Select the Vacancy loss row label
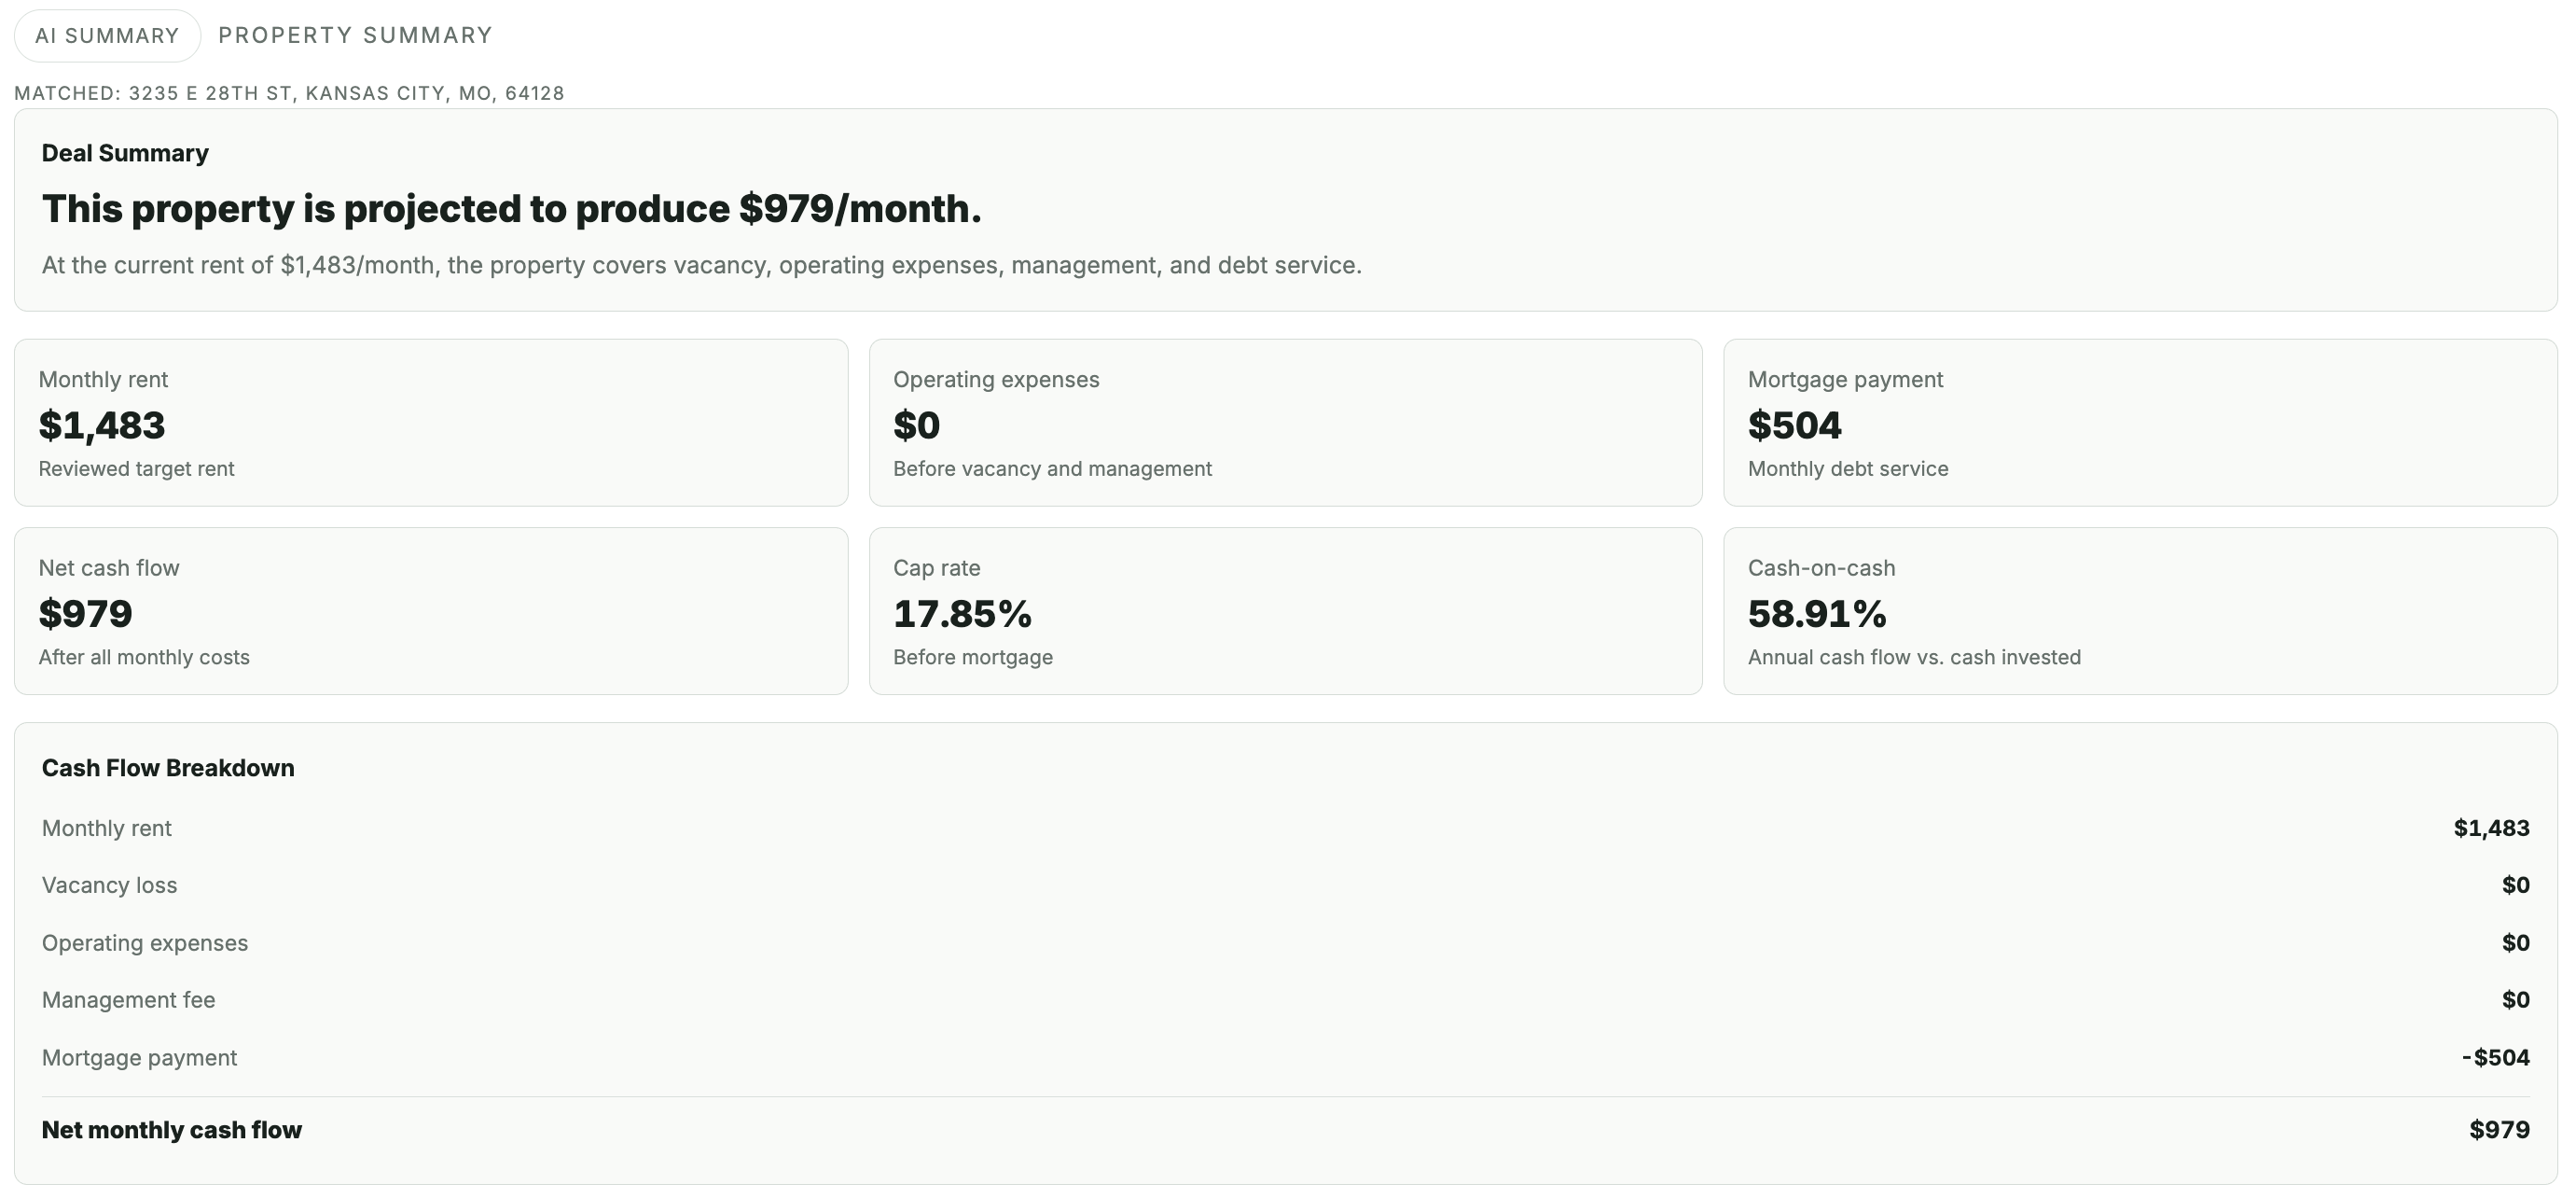 [109, 885]
